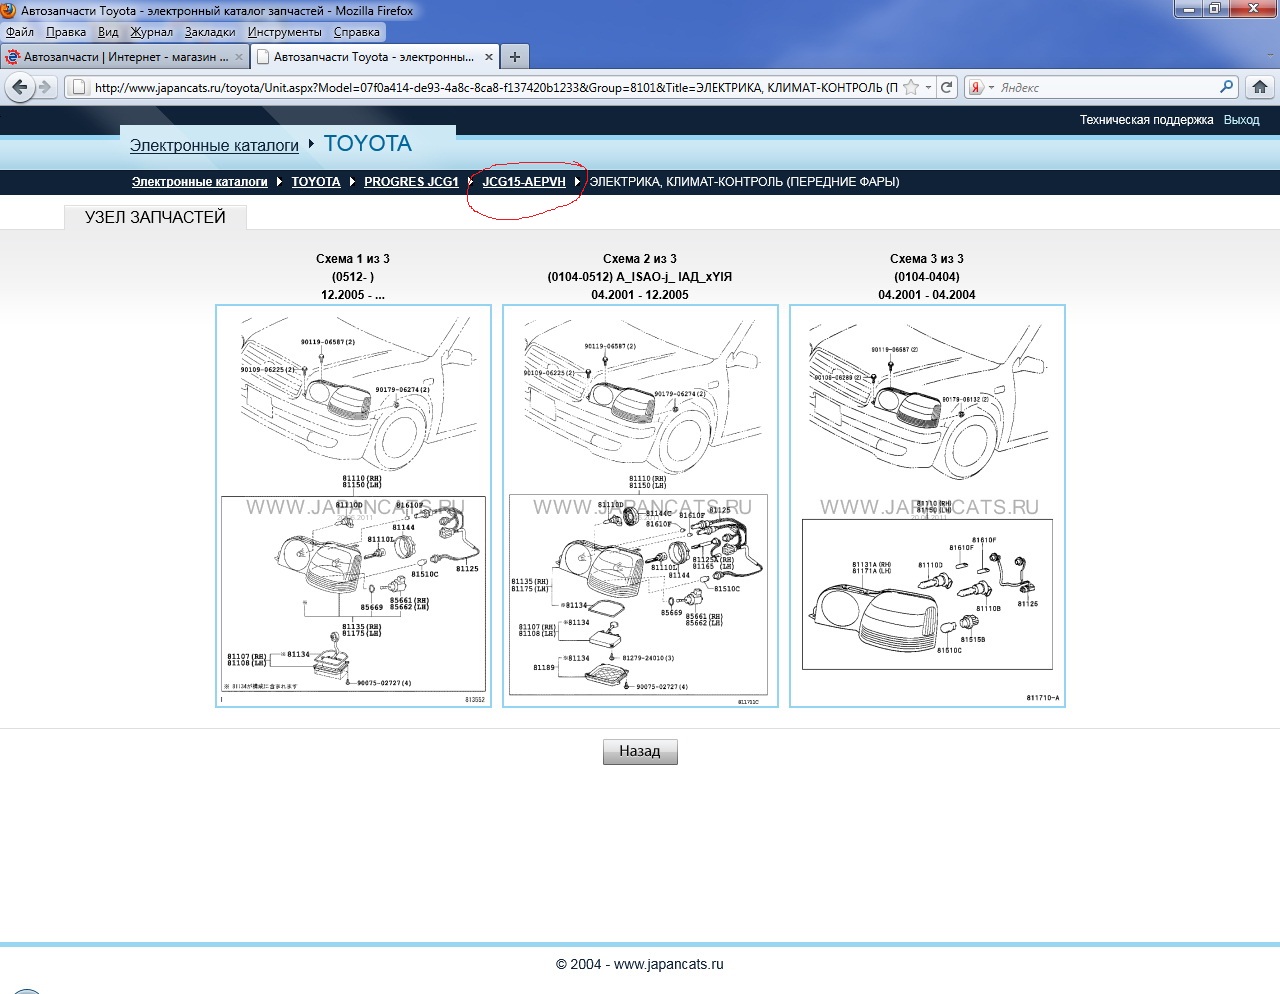
Task: Click the search magnifier icon in Yandex box
Action: coord(1226,87)
